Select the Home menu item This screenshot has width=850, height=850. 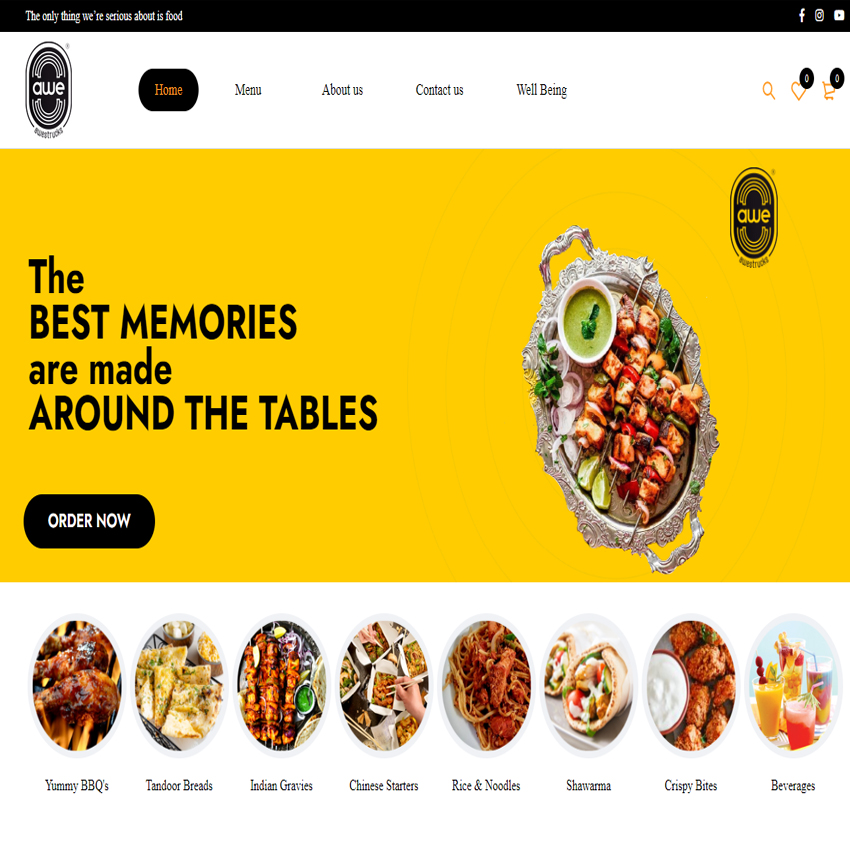click(x=168, y=90)
